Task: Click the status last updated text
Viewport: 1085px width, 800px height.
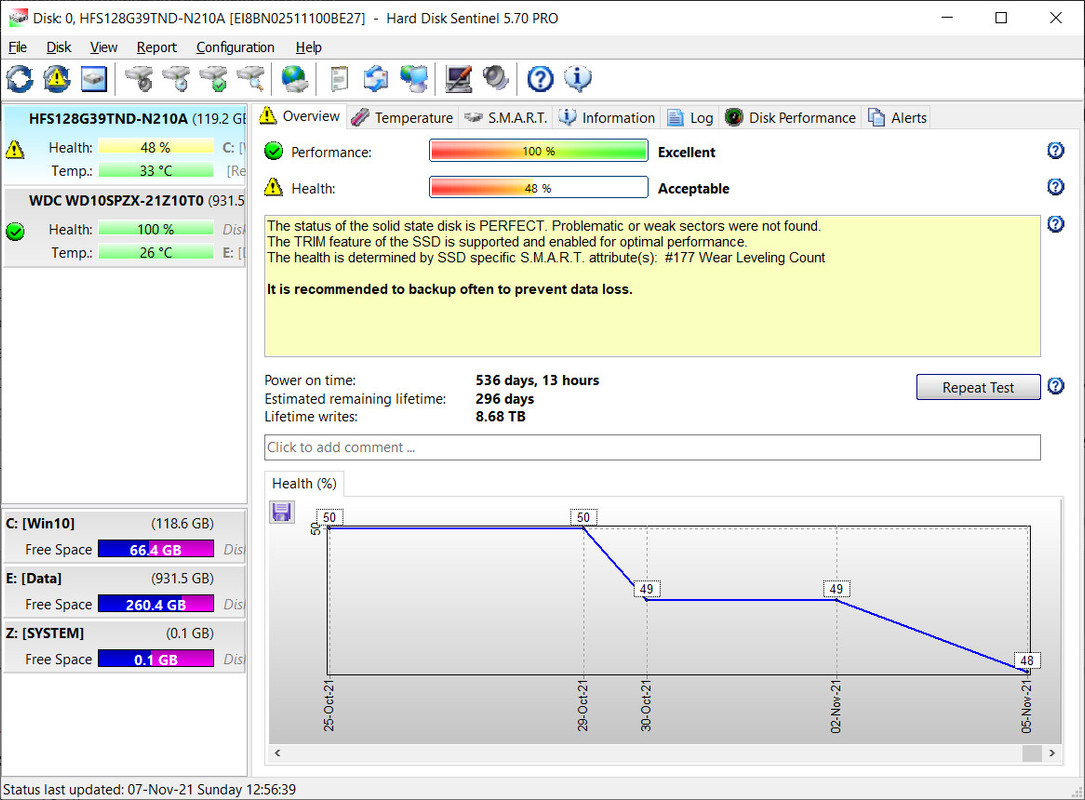Action: click(x=149, y=790)
